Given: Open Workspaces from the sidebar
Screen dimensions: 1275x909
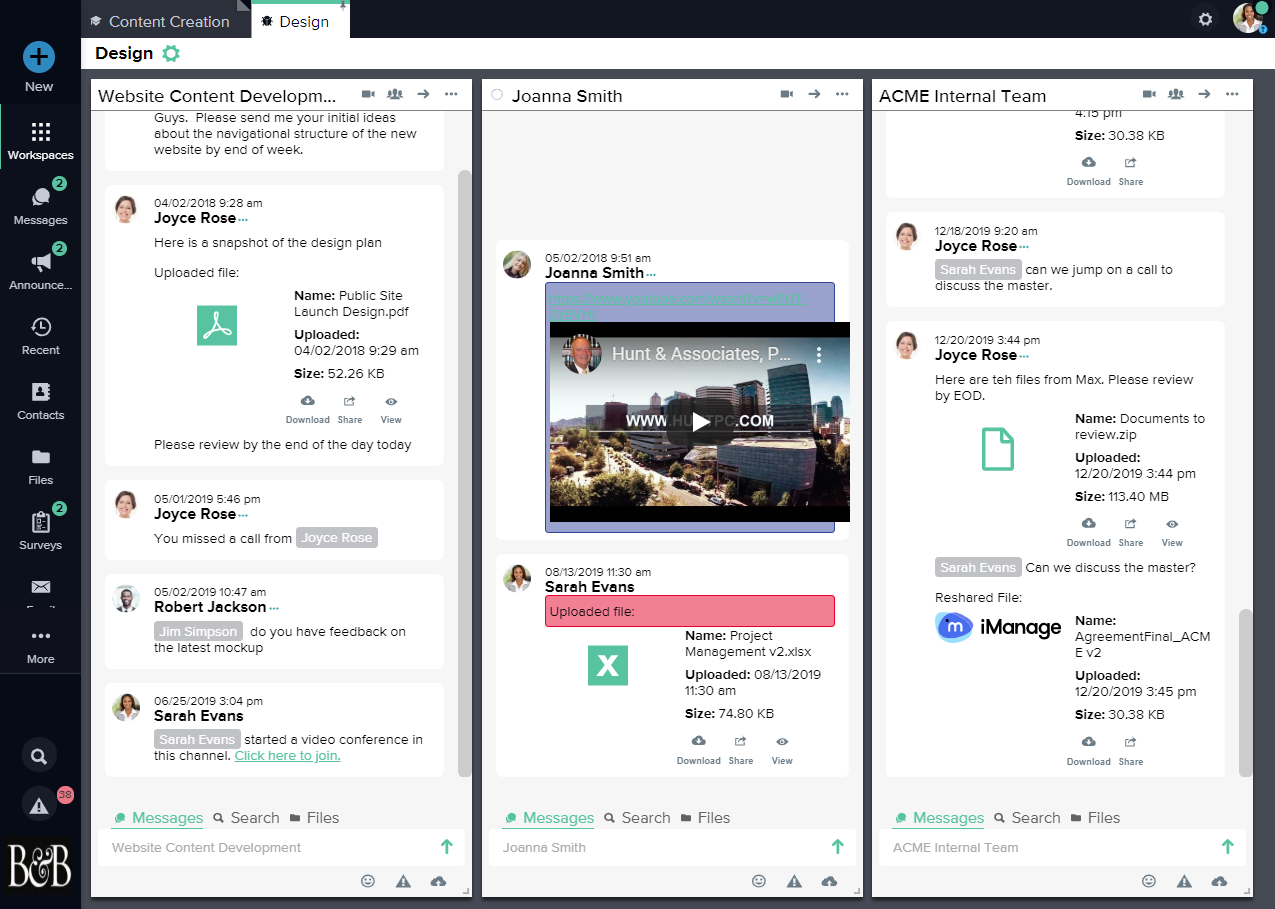Looking at the screenshot, I should [40, 141].
